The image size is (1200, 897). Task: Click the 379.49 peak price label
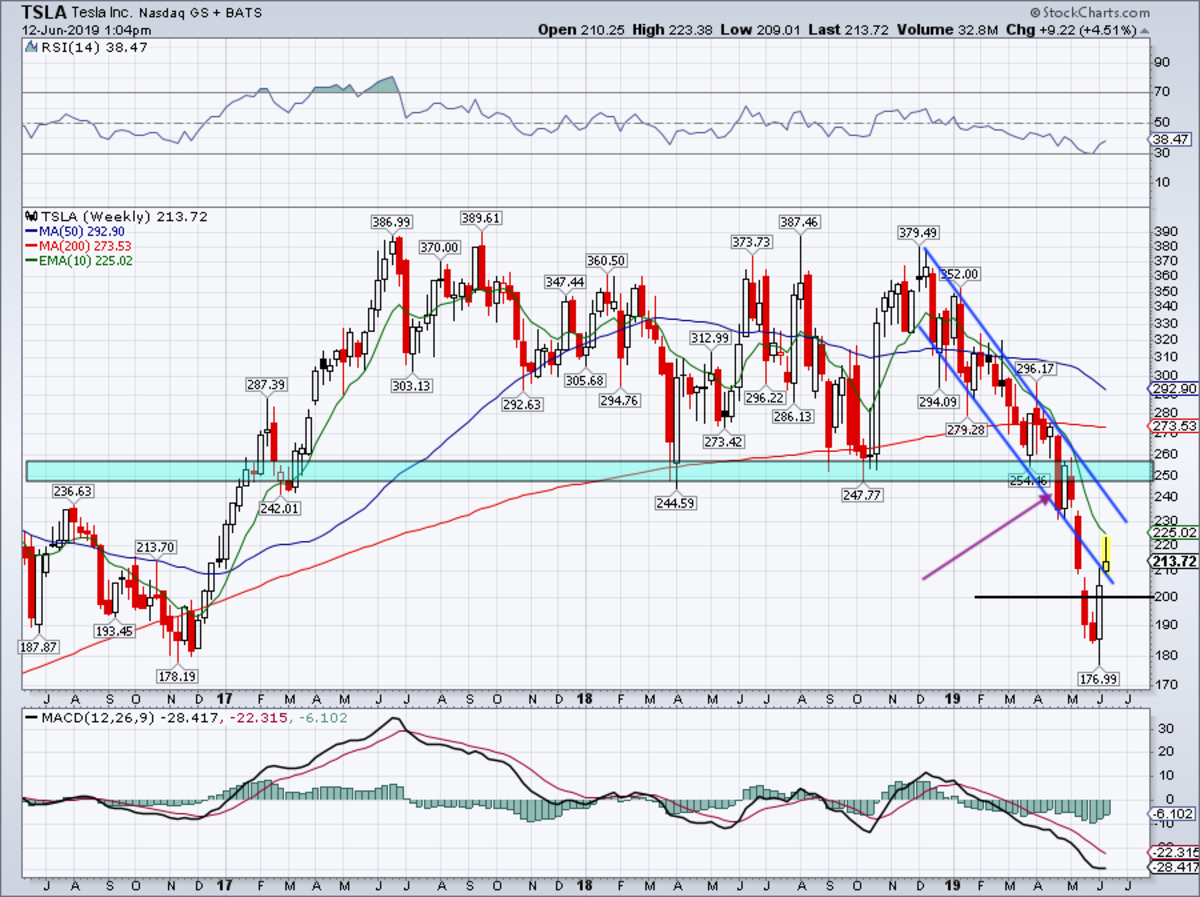(918, 232)
